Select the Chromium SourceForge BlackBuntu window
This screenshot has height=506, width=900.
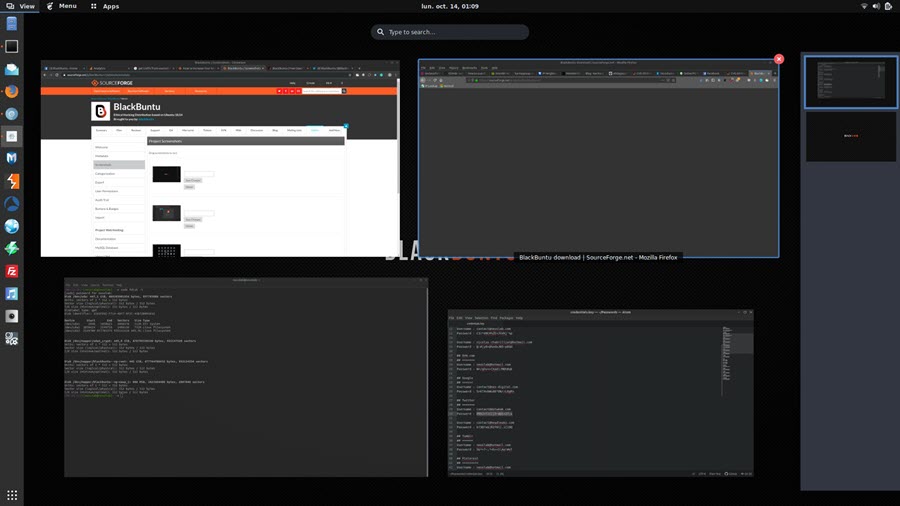pos(220,158)
